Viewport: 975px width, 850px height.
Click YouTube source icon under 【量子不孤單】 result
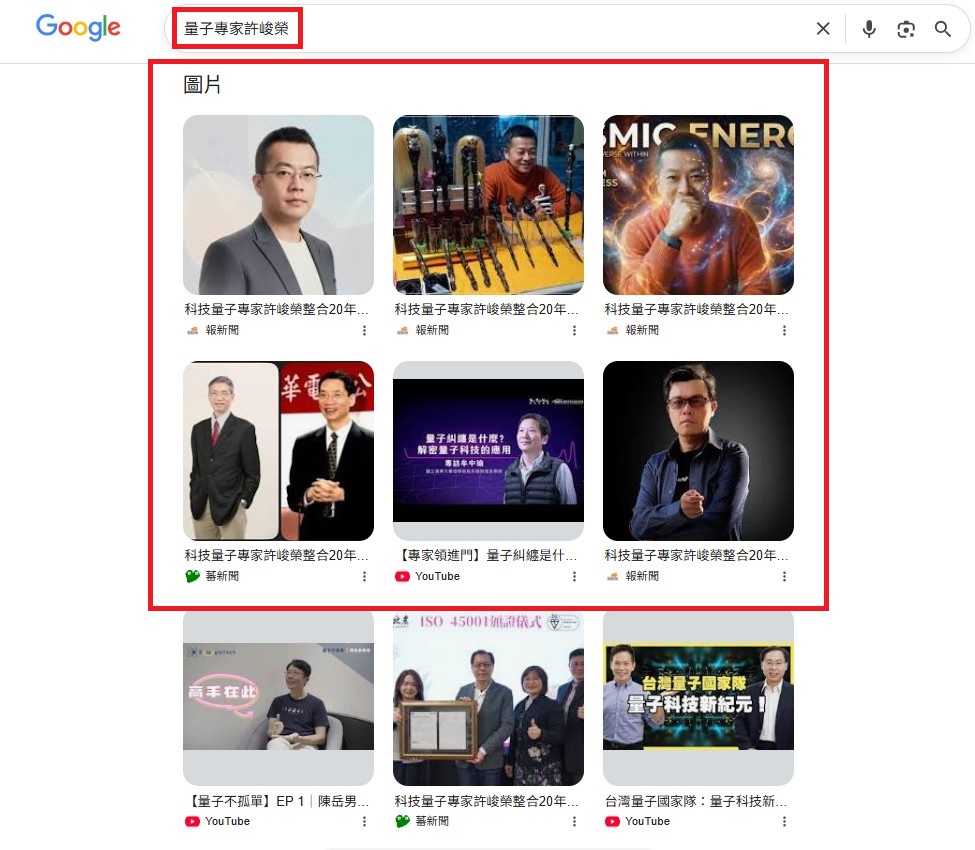[x=192, y=821]
